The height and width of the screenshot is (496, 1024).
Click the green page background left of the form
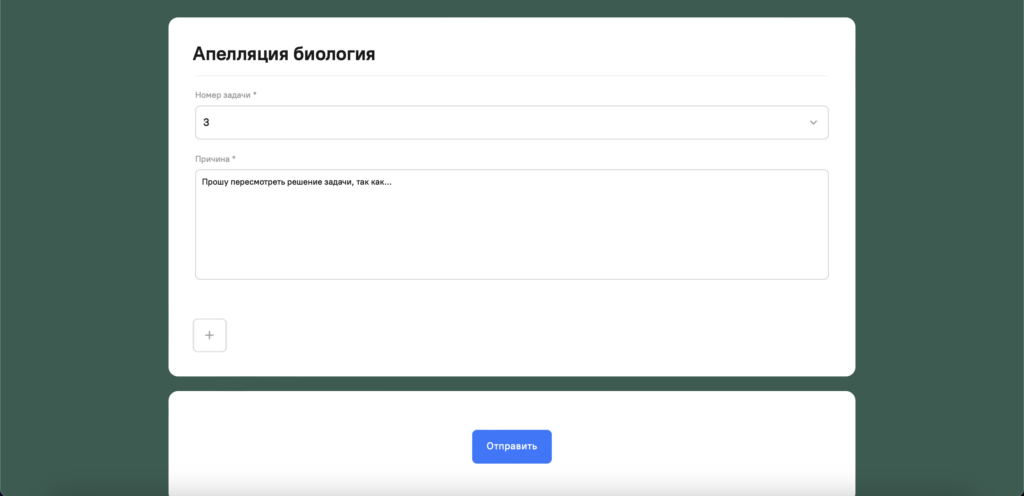(x=80, y=250)
